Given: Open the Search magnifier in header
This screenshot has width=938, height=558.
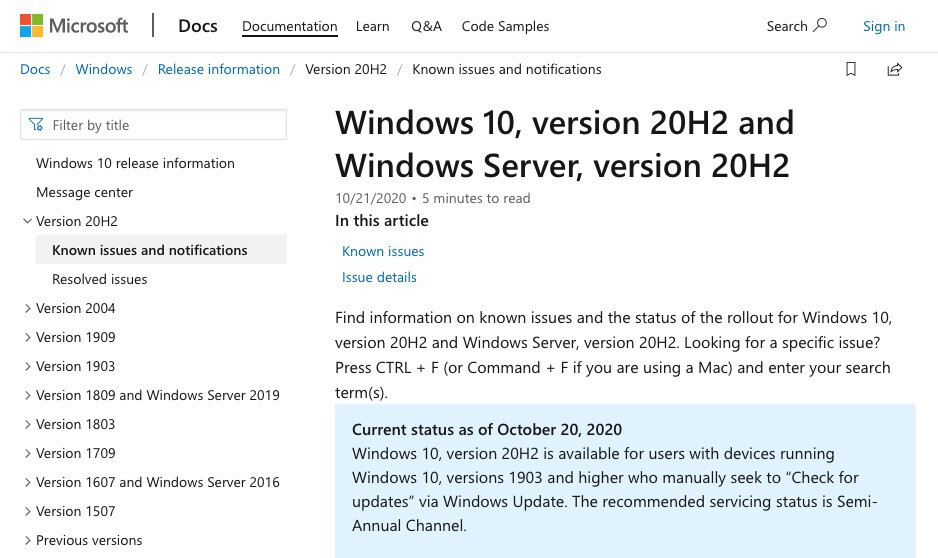Looking at the screenshot, I should tap(820, 25).
